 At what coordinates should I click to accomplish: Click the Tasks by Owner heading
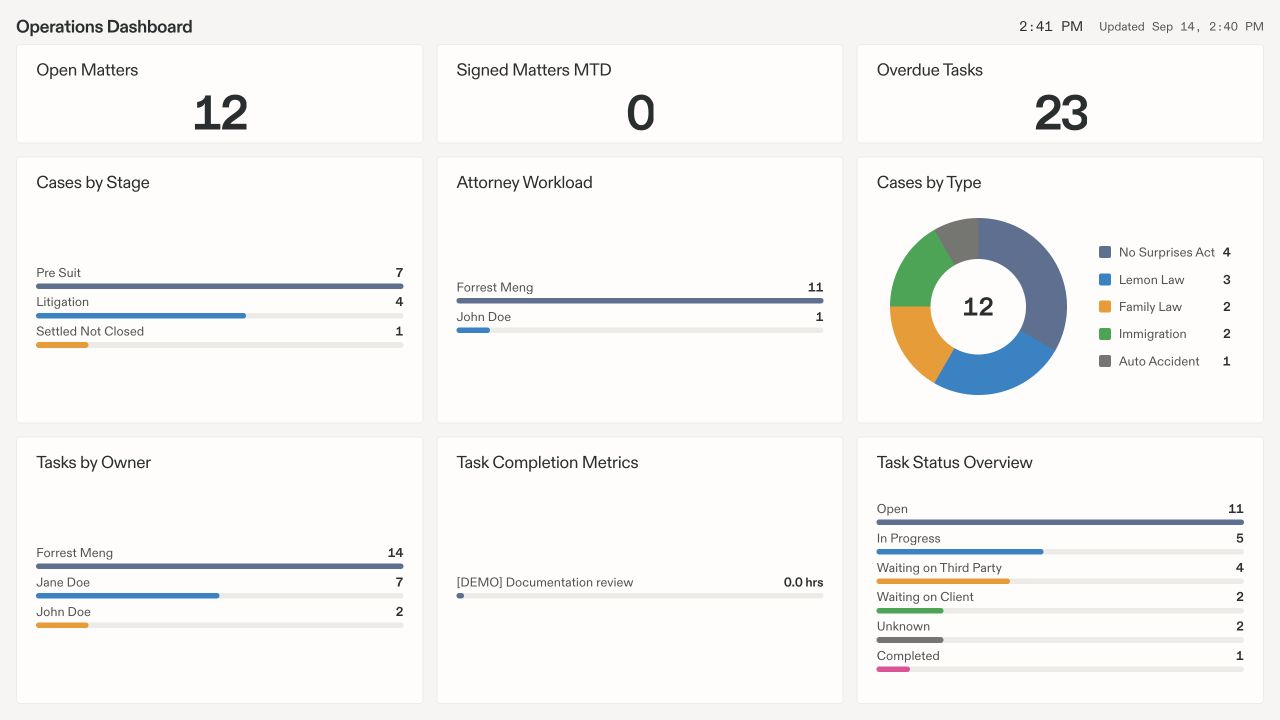93,463
